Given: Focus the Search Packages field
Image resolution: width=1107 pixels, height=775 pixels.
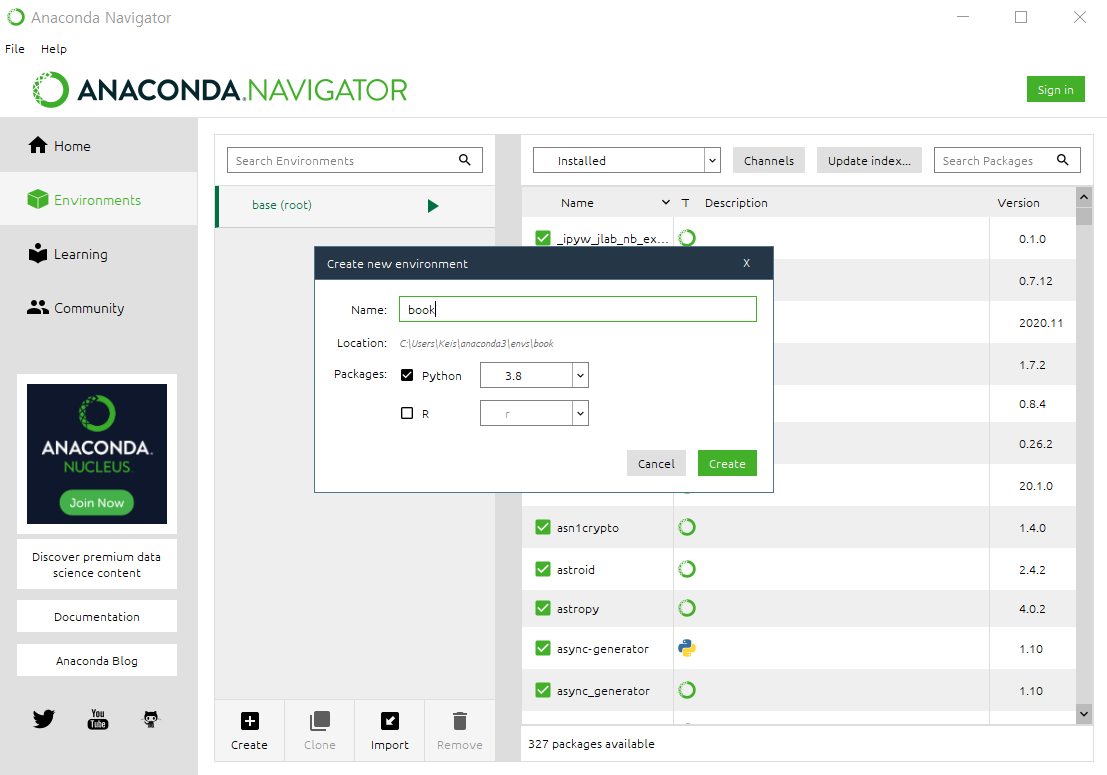Looking at the screenshot, I should (1007, 160).
